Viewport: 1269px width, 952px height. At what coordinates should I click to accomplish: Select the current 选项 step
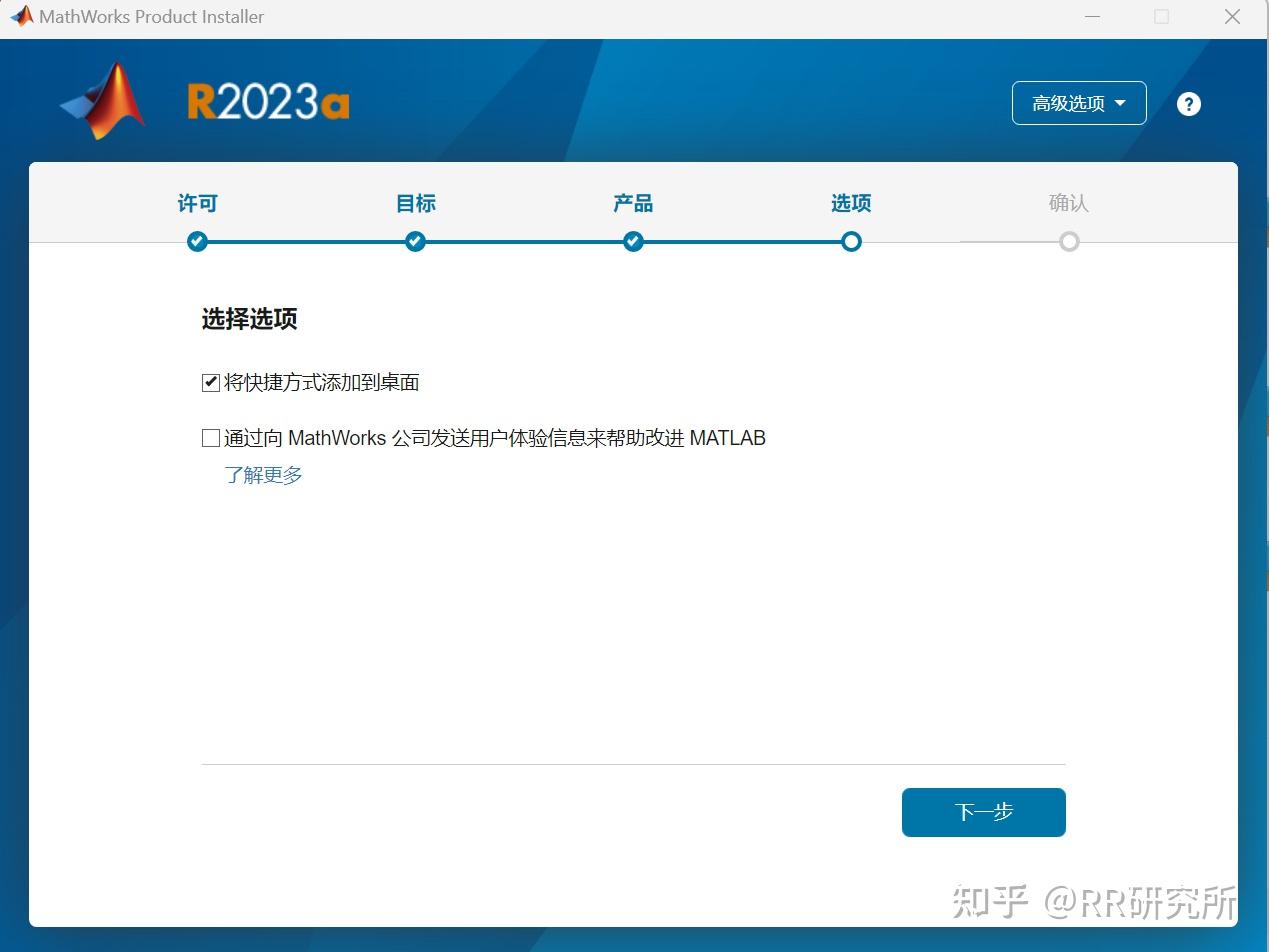click(851, 204)
